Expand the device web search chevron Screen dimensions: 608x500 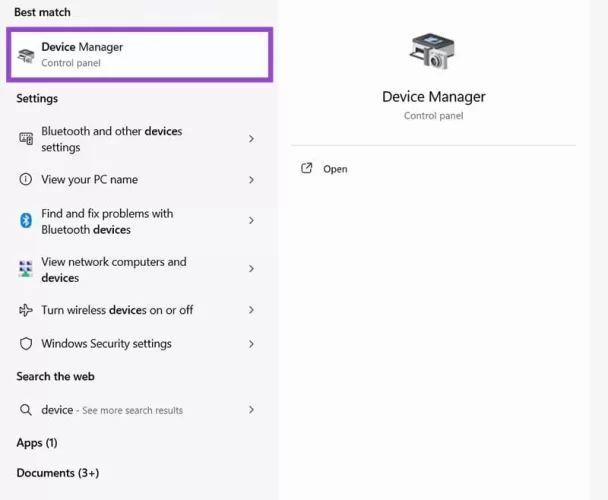click(x=251, y=410)
